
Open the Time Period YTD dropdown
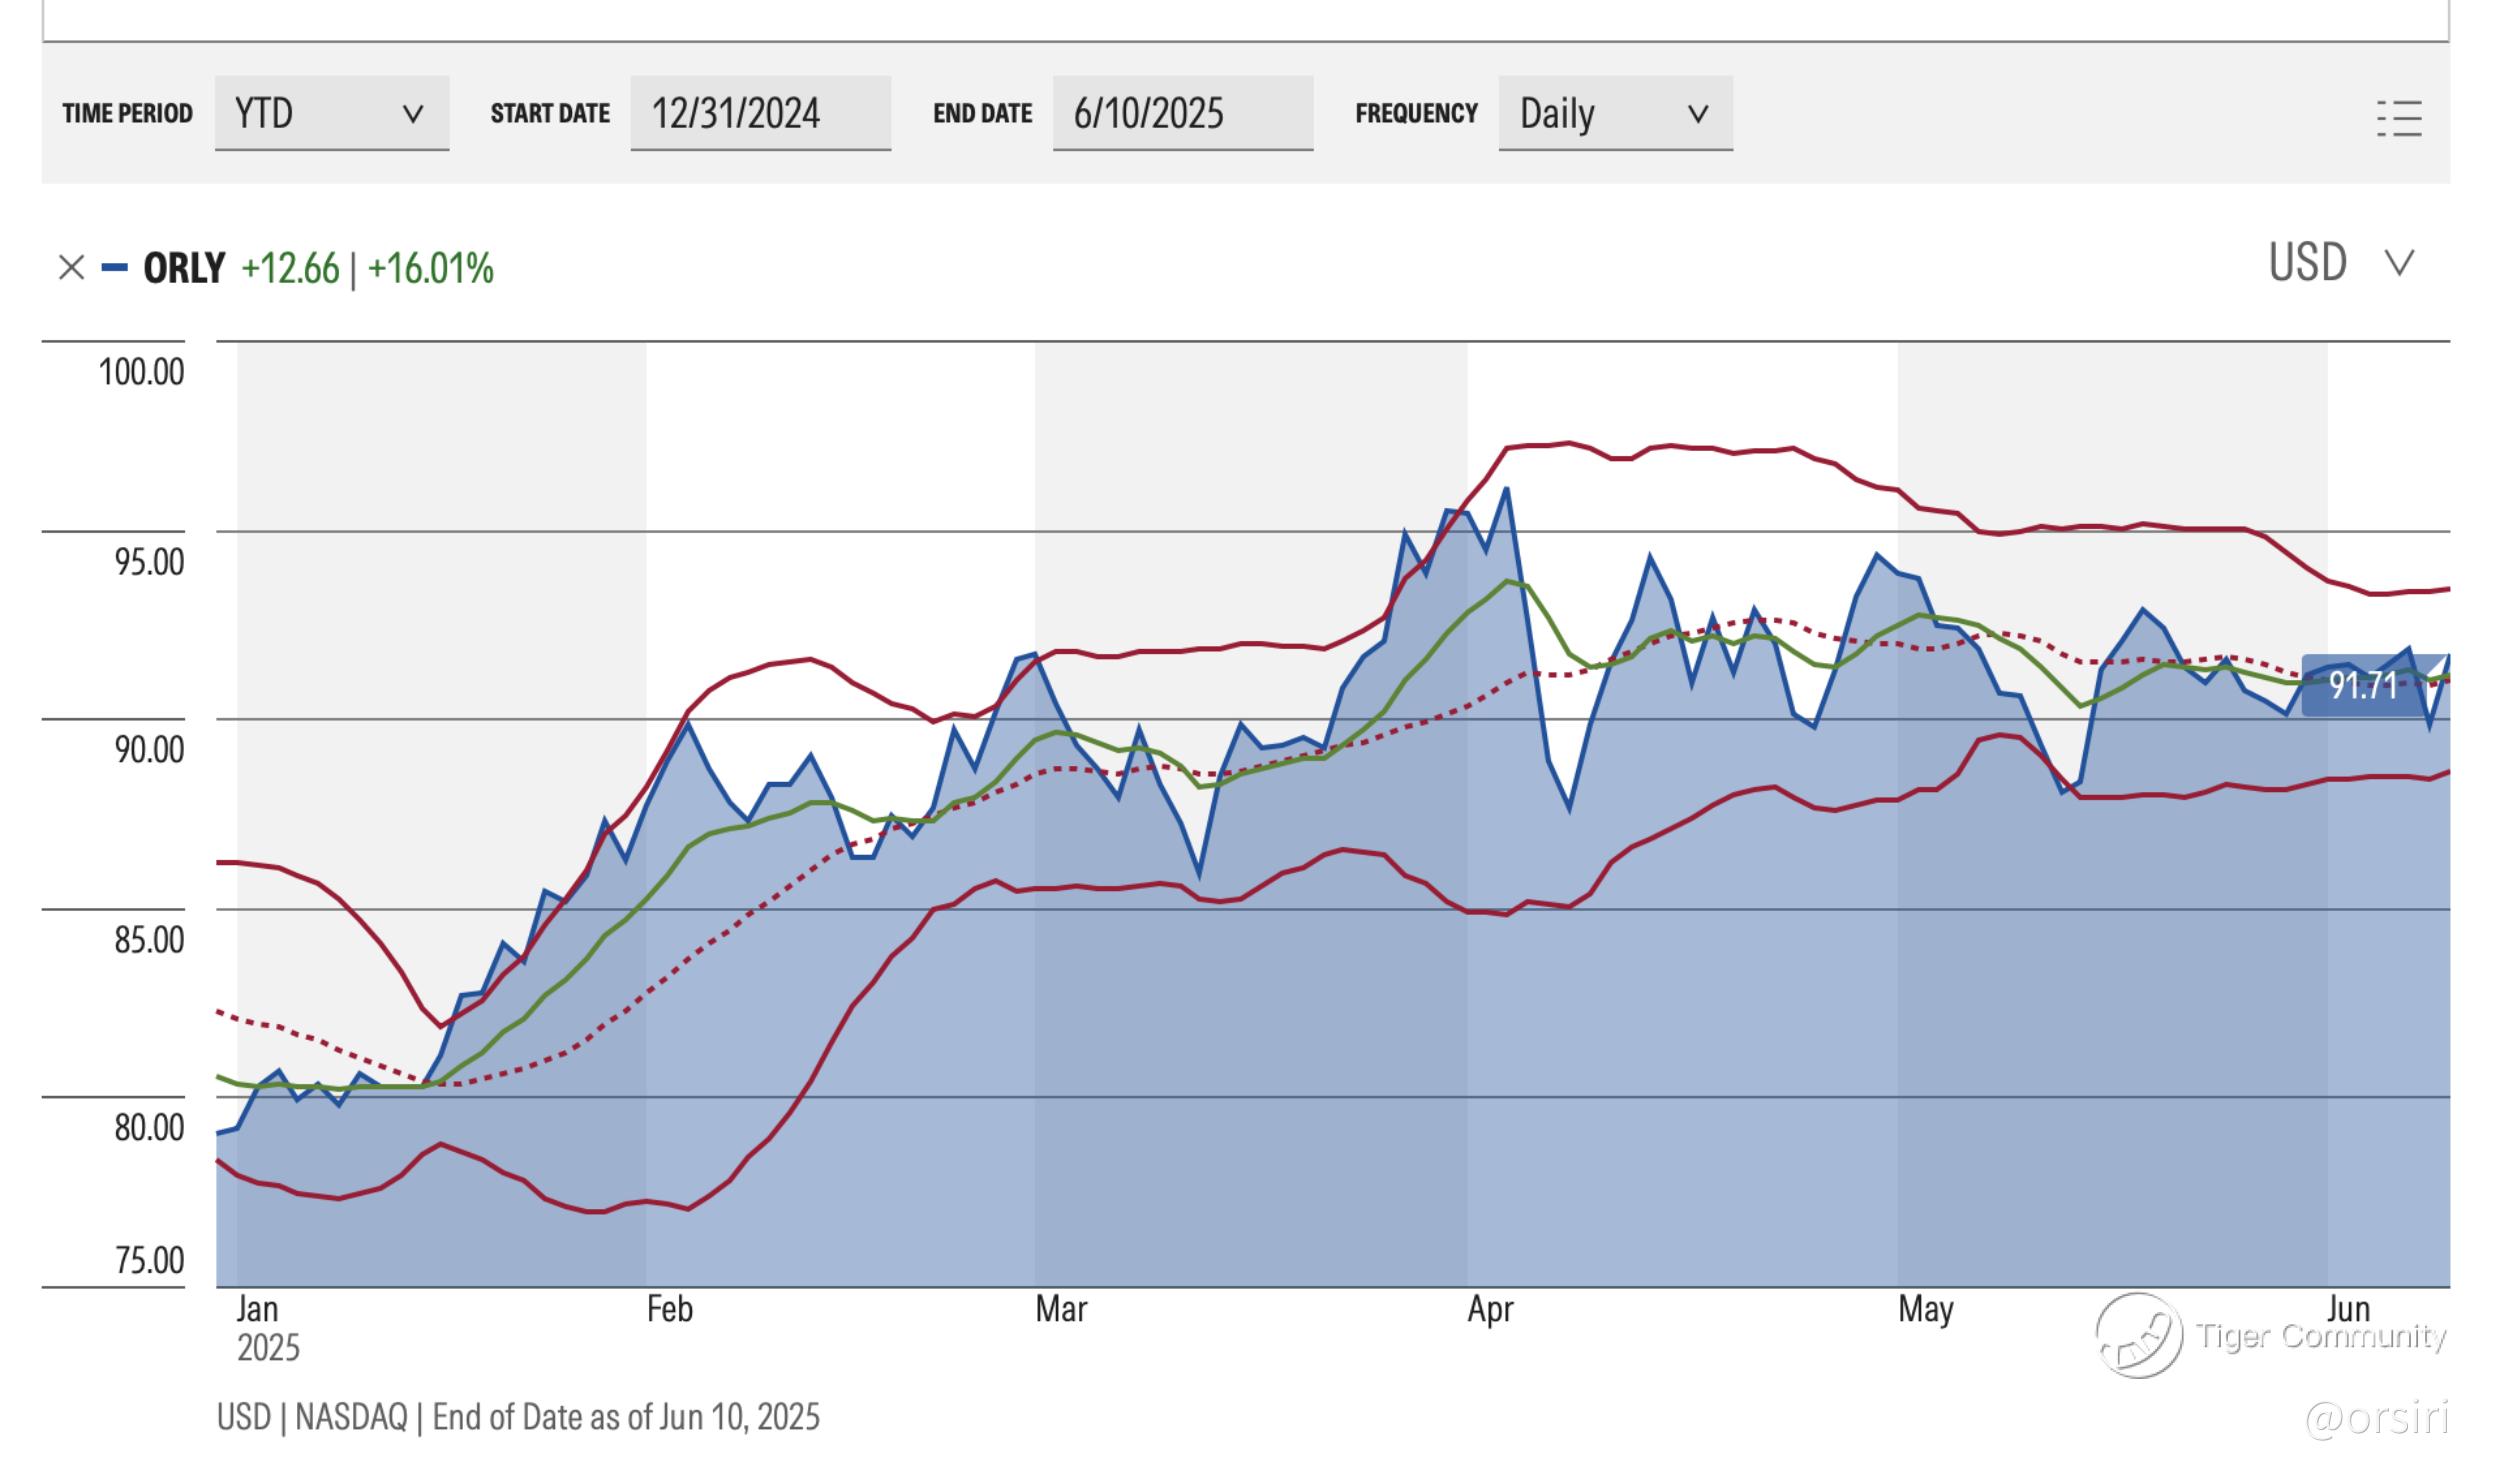click(x=332, y=113)
